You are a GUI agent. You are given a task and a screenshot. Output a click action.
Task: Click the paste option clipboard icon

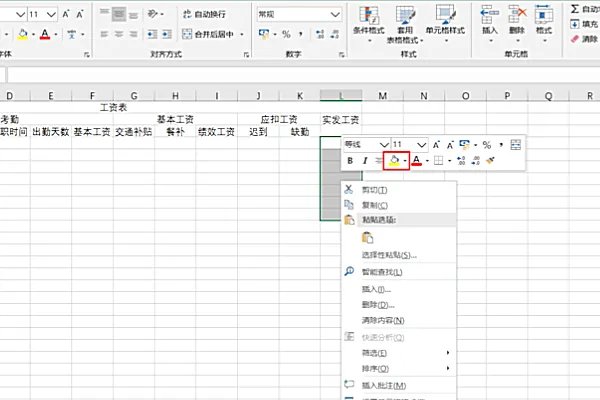367,238
